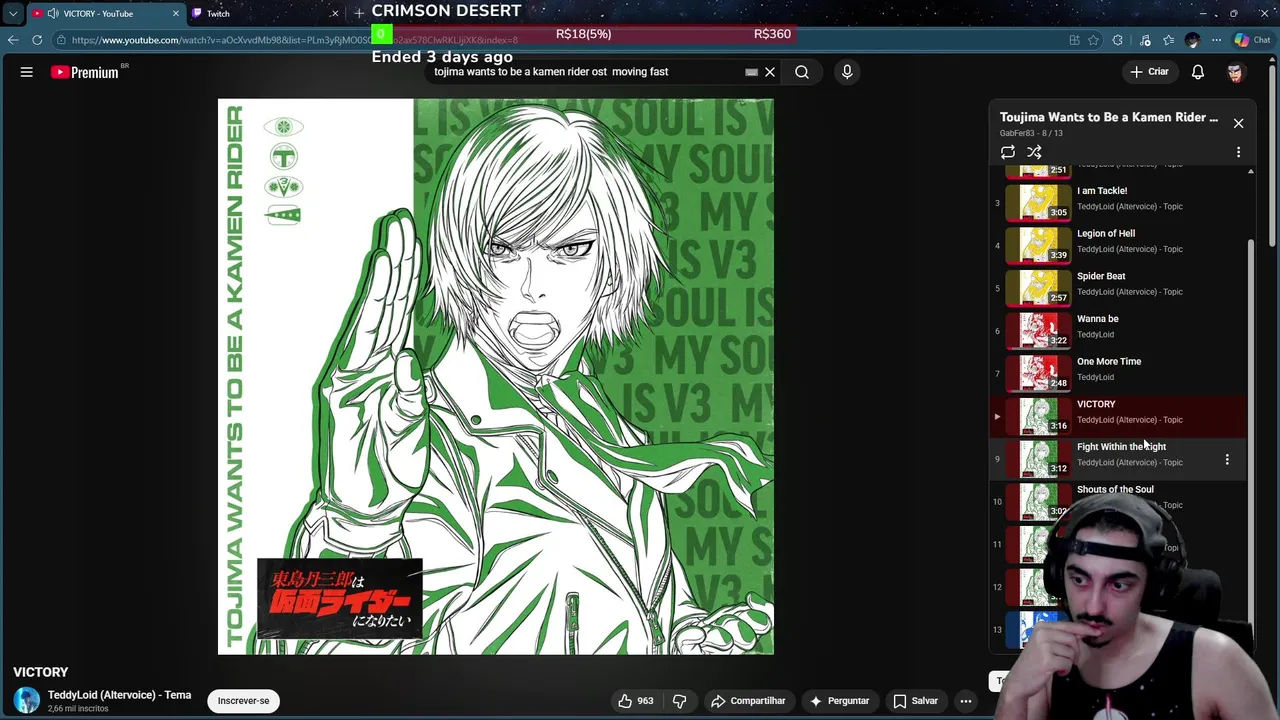Toggle playlist shuffle
The width and height of the screenshot is (1280, 720).
(1034, 152)
